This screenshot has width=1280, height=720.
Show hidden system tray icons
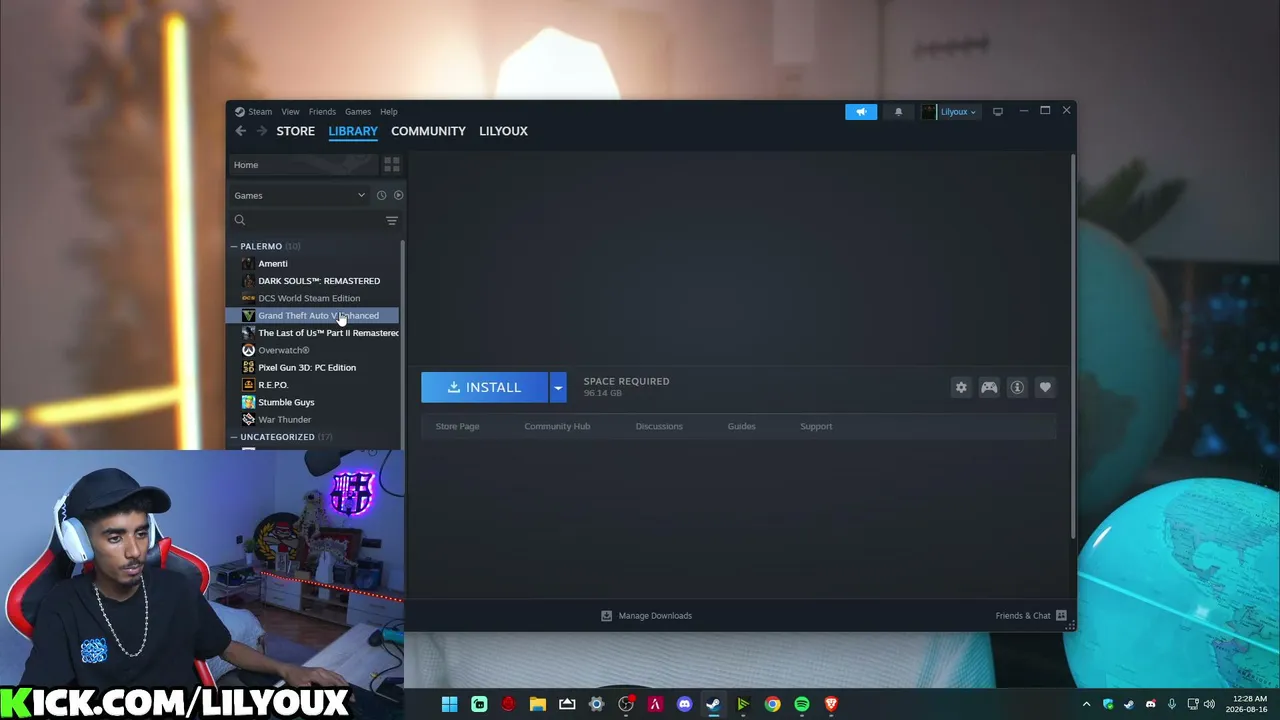click(x=1086, y=704)
